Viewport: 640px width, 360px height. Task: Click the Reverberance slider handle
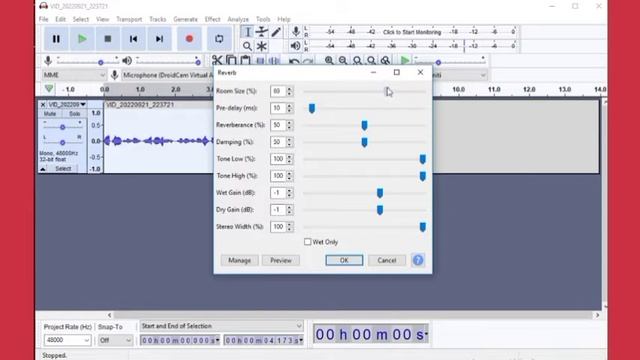point(364,125)
